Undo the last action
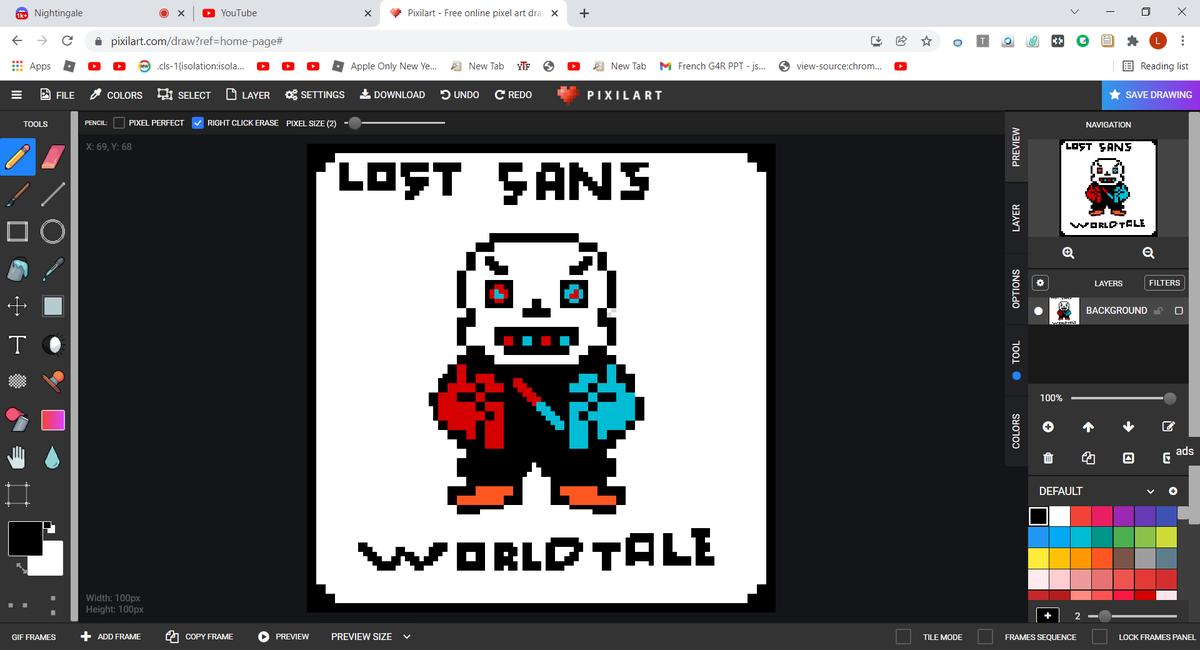This screenshot has height=650, width=1200. point(459,95)
